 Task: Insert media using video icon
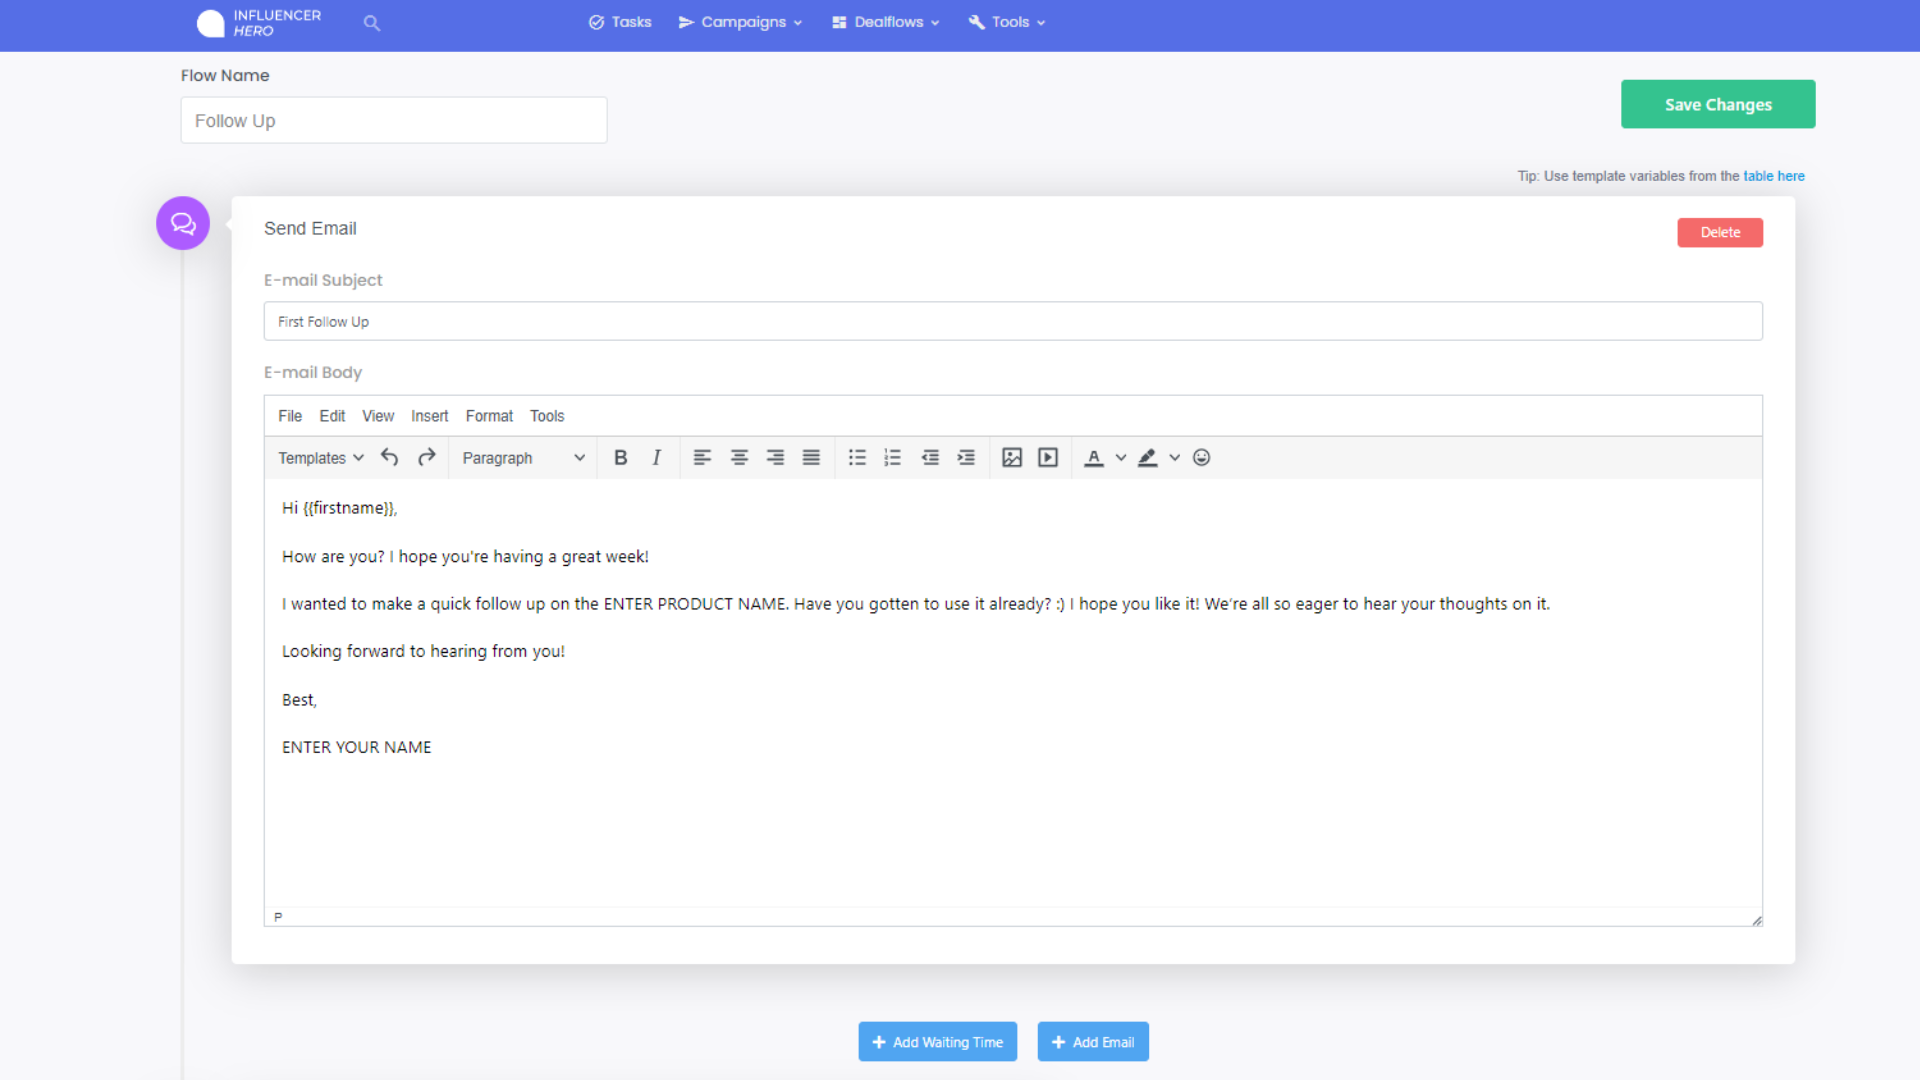[1048, 457]
